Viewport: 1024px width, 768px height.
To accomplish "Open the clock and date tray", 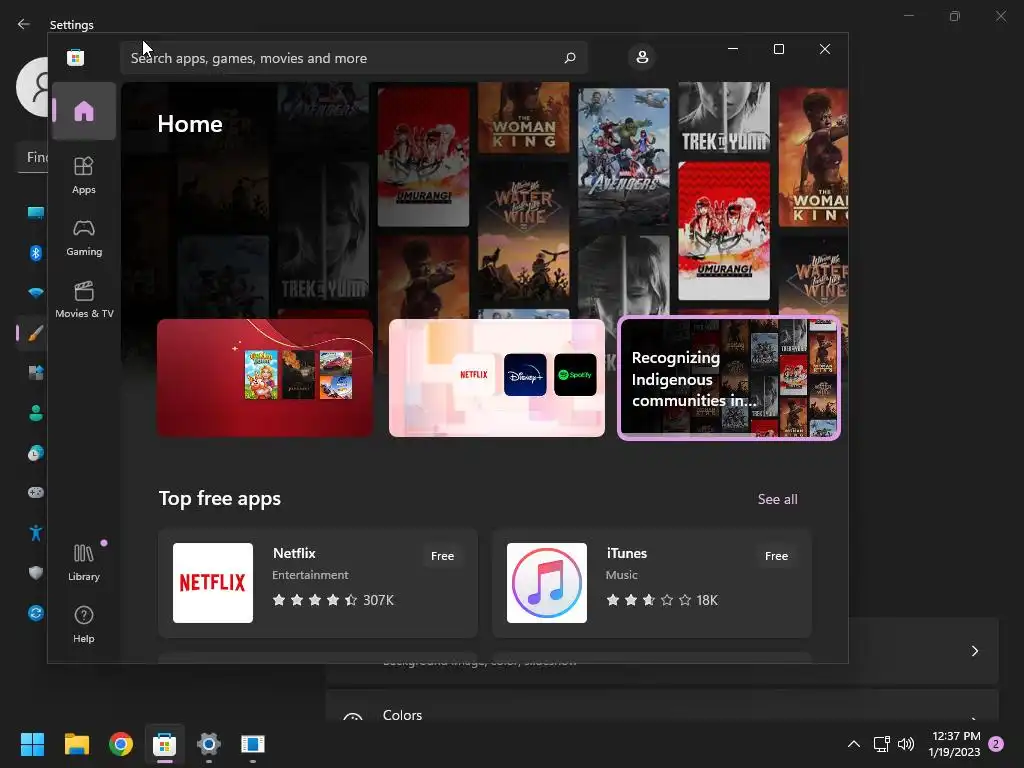I will click(x=955, y=744).
